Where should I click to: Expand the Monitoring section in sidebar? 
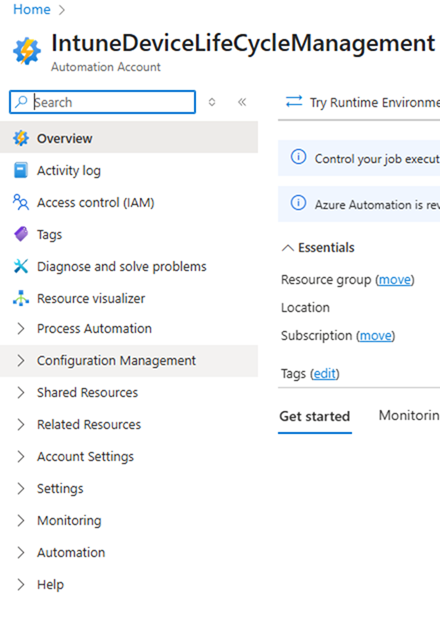pos(21,521)
